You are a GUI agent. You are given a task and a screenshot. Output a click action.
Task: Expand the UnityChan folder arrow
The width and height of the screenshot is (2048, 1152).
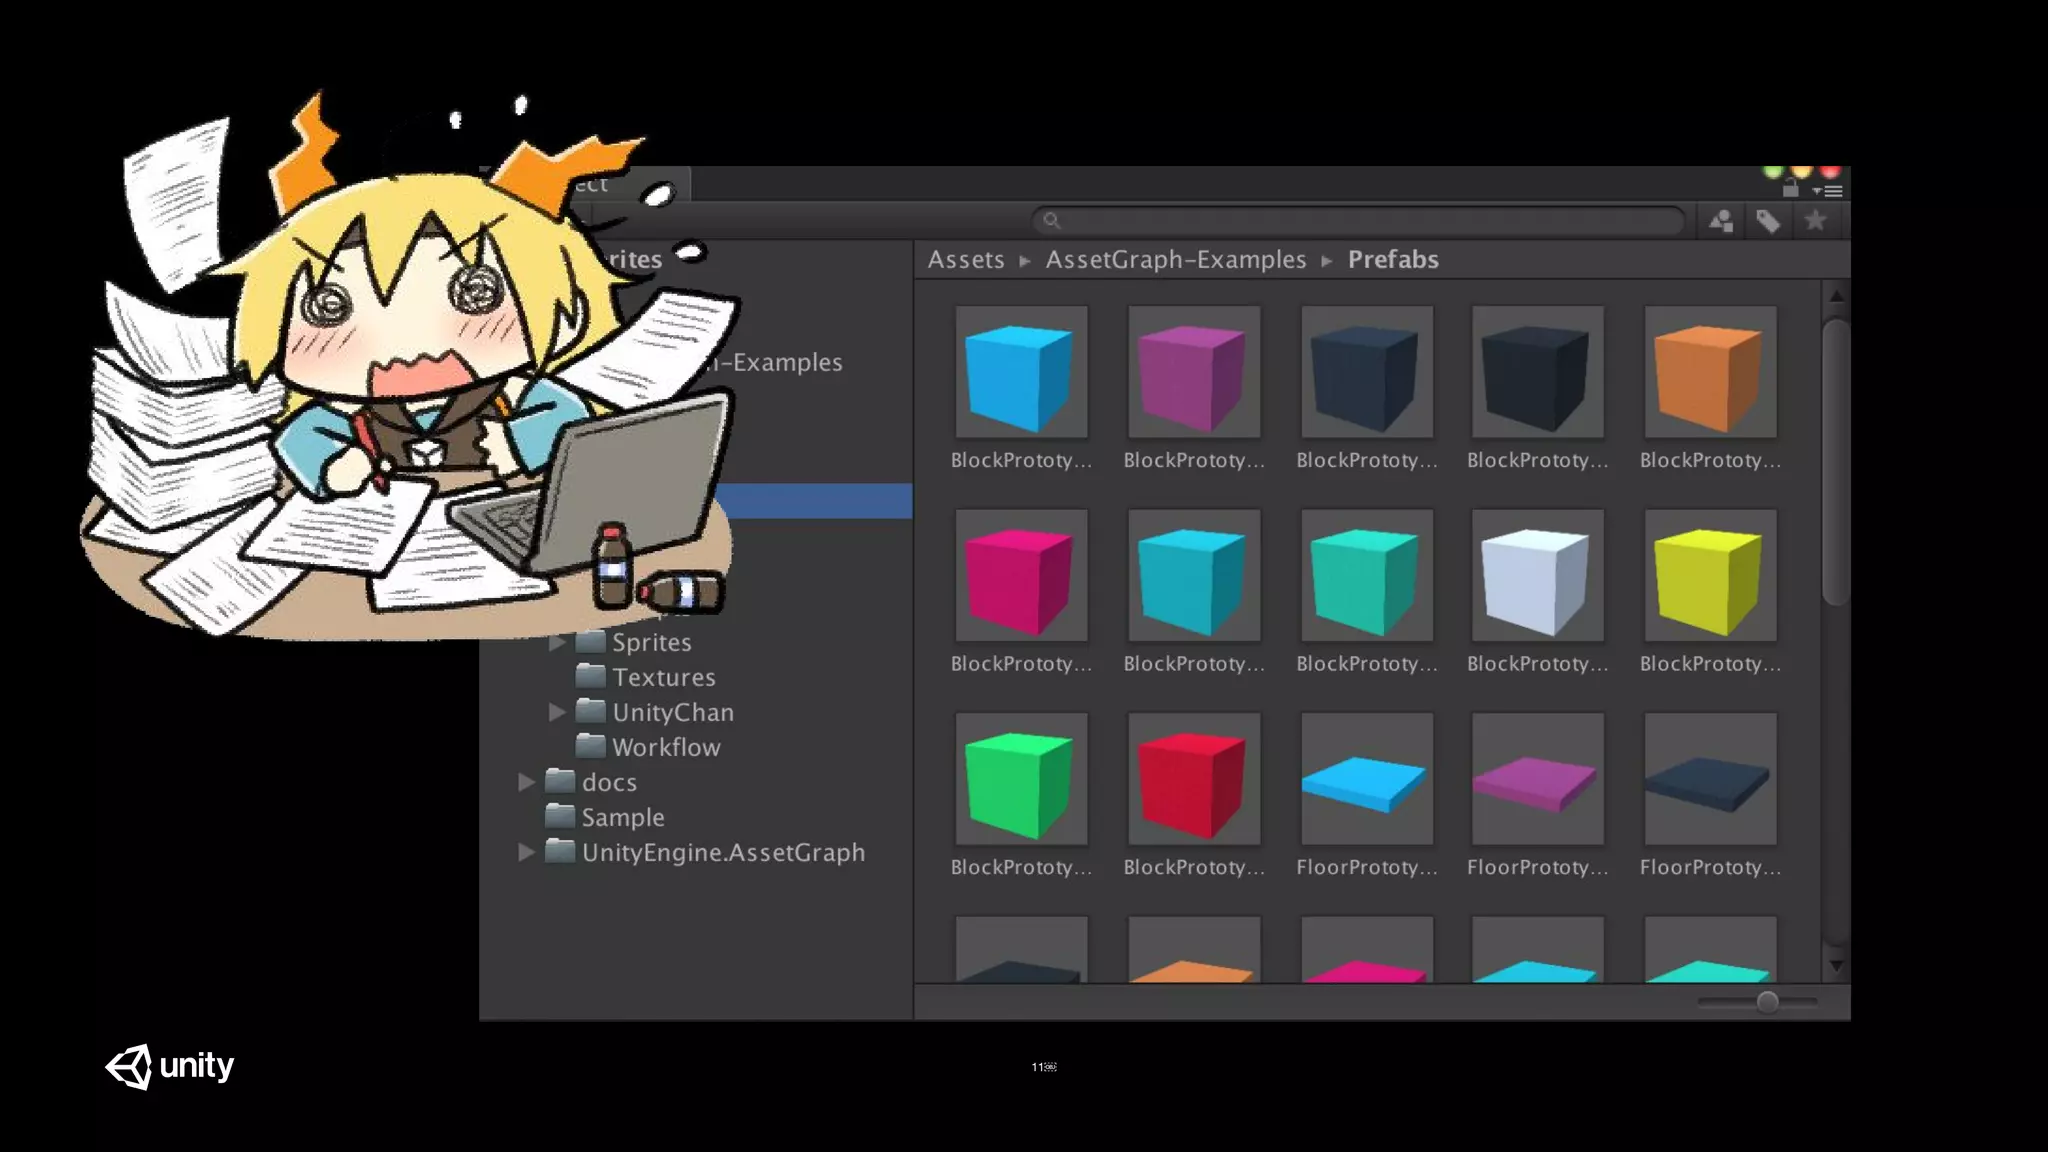click(557, 712)
